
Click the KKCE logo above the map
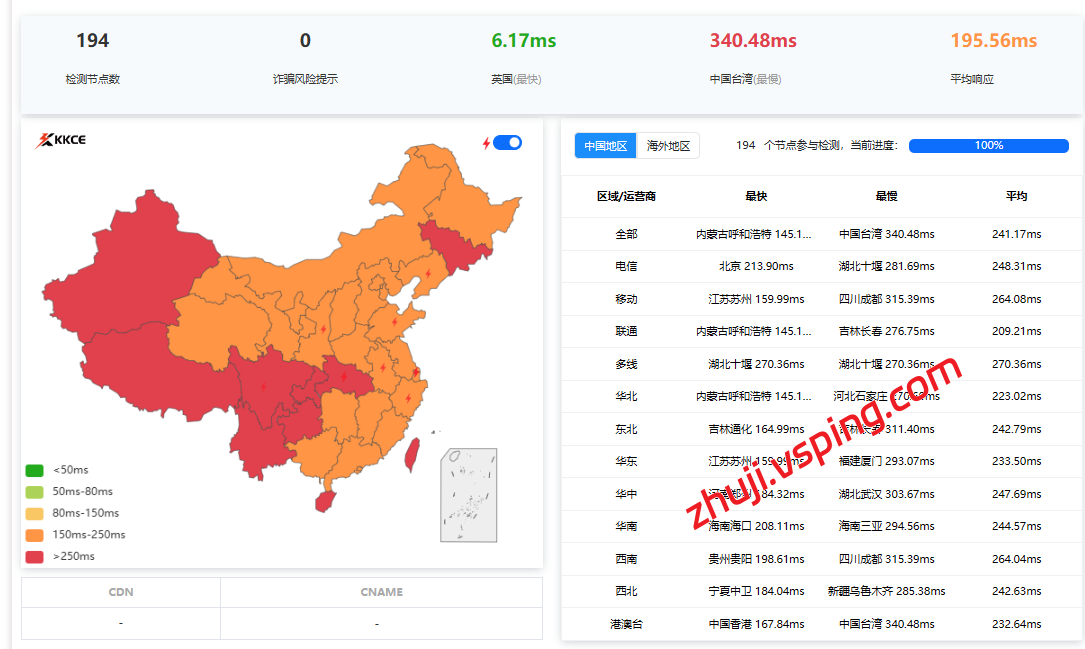tap(61, 140)
